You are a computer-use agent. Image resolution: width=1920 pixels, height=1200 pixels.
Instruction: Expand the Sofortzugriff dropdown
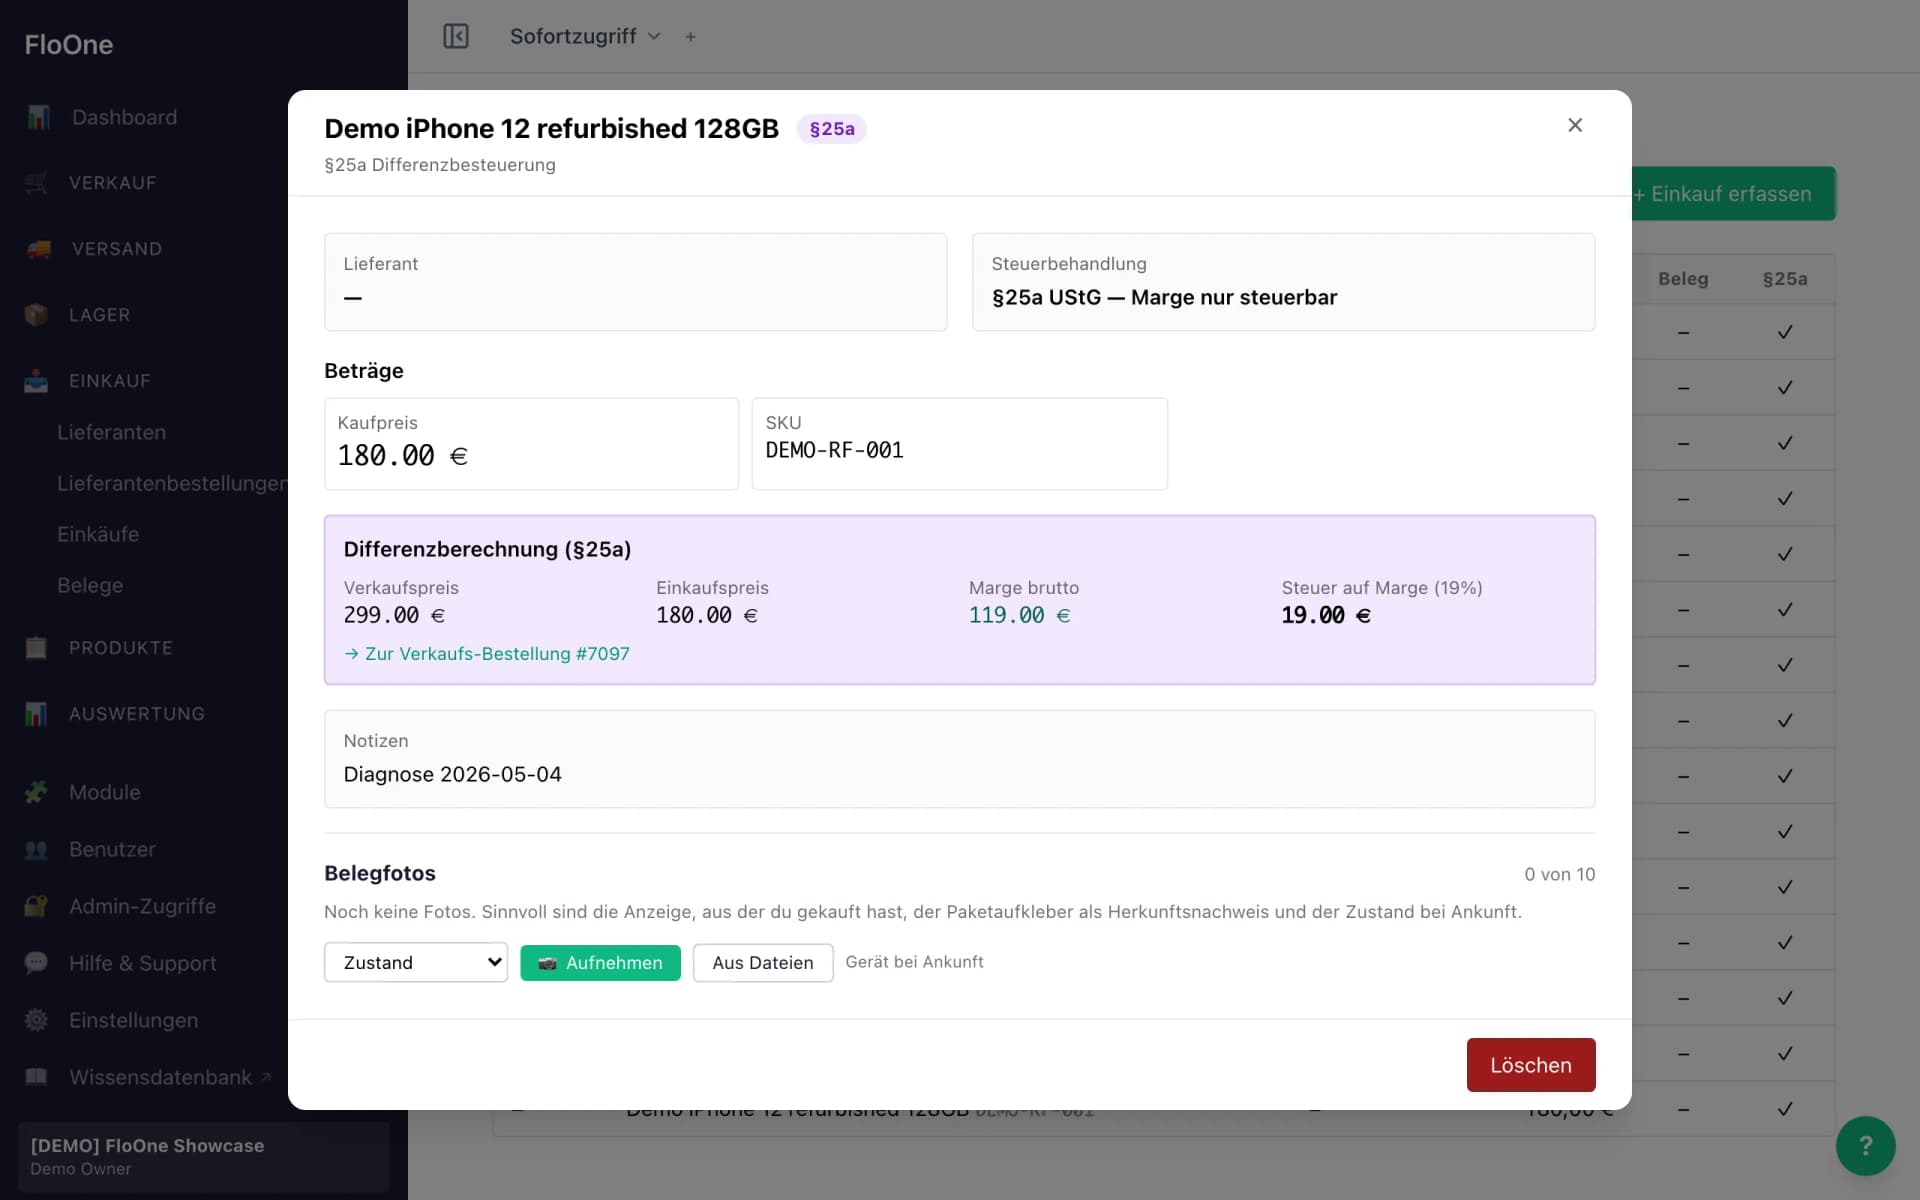pyautogui.click(x=585, y=36)
